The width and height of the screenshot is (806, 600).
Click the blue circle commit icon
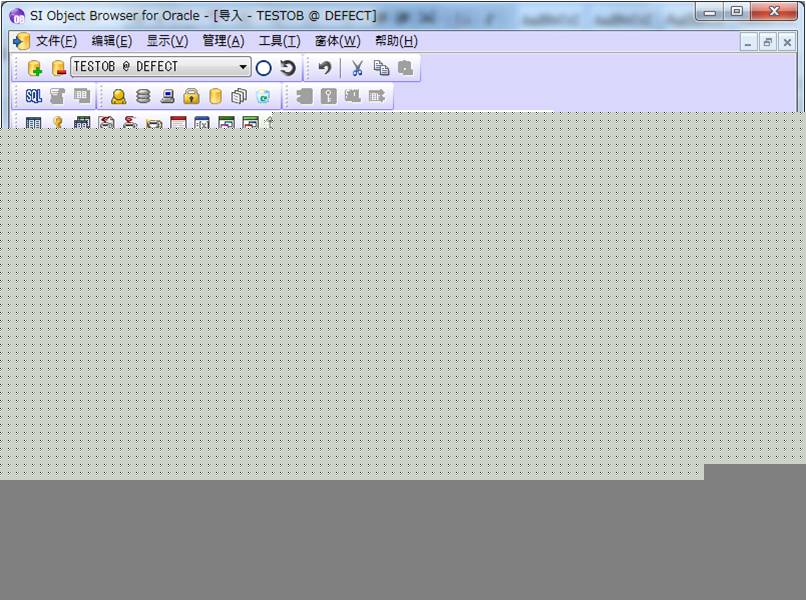[x=264, y=68]
